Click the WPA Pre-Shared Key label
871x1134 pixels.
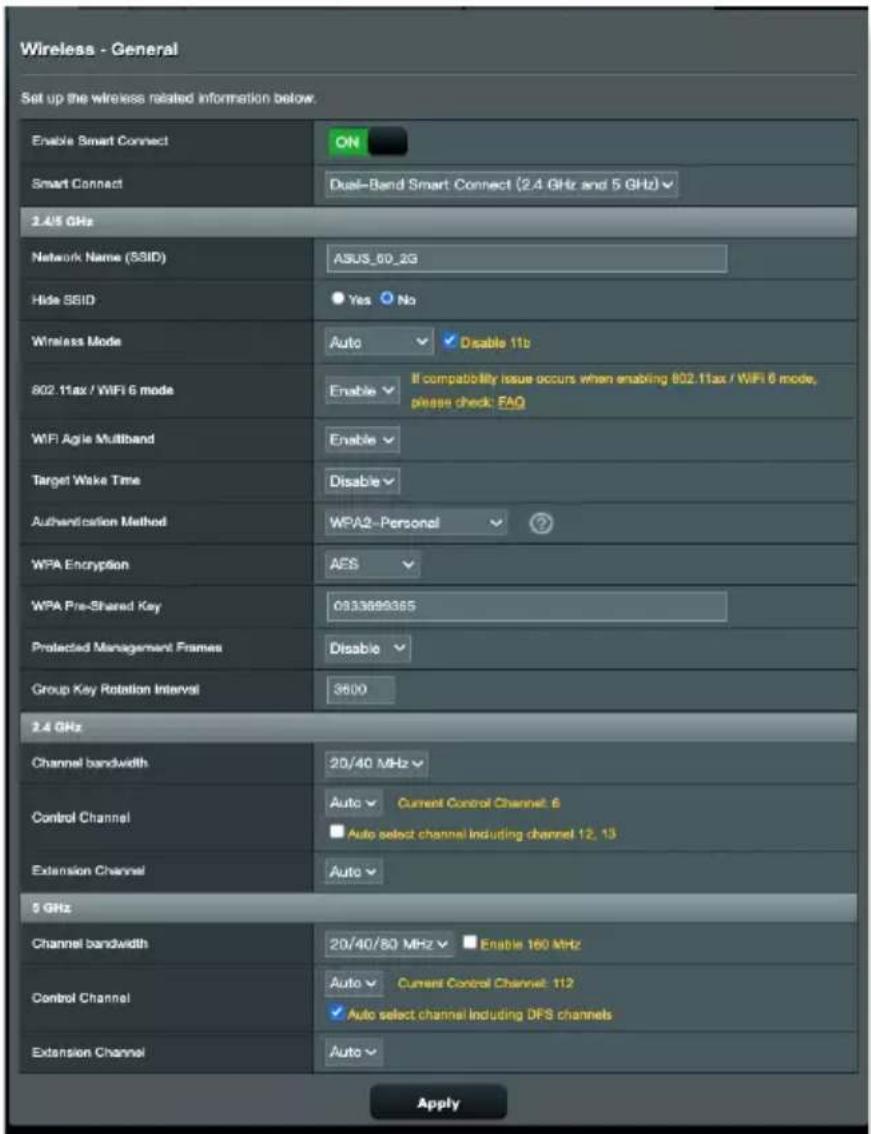[x=96, y=606]
